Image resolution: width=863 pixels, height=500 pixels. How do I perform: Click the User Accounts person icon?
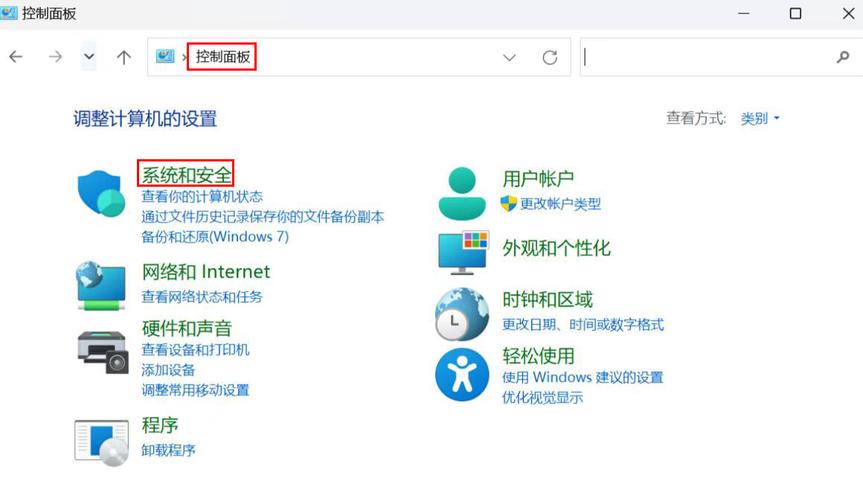coord(461,193)
